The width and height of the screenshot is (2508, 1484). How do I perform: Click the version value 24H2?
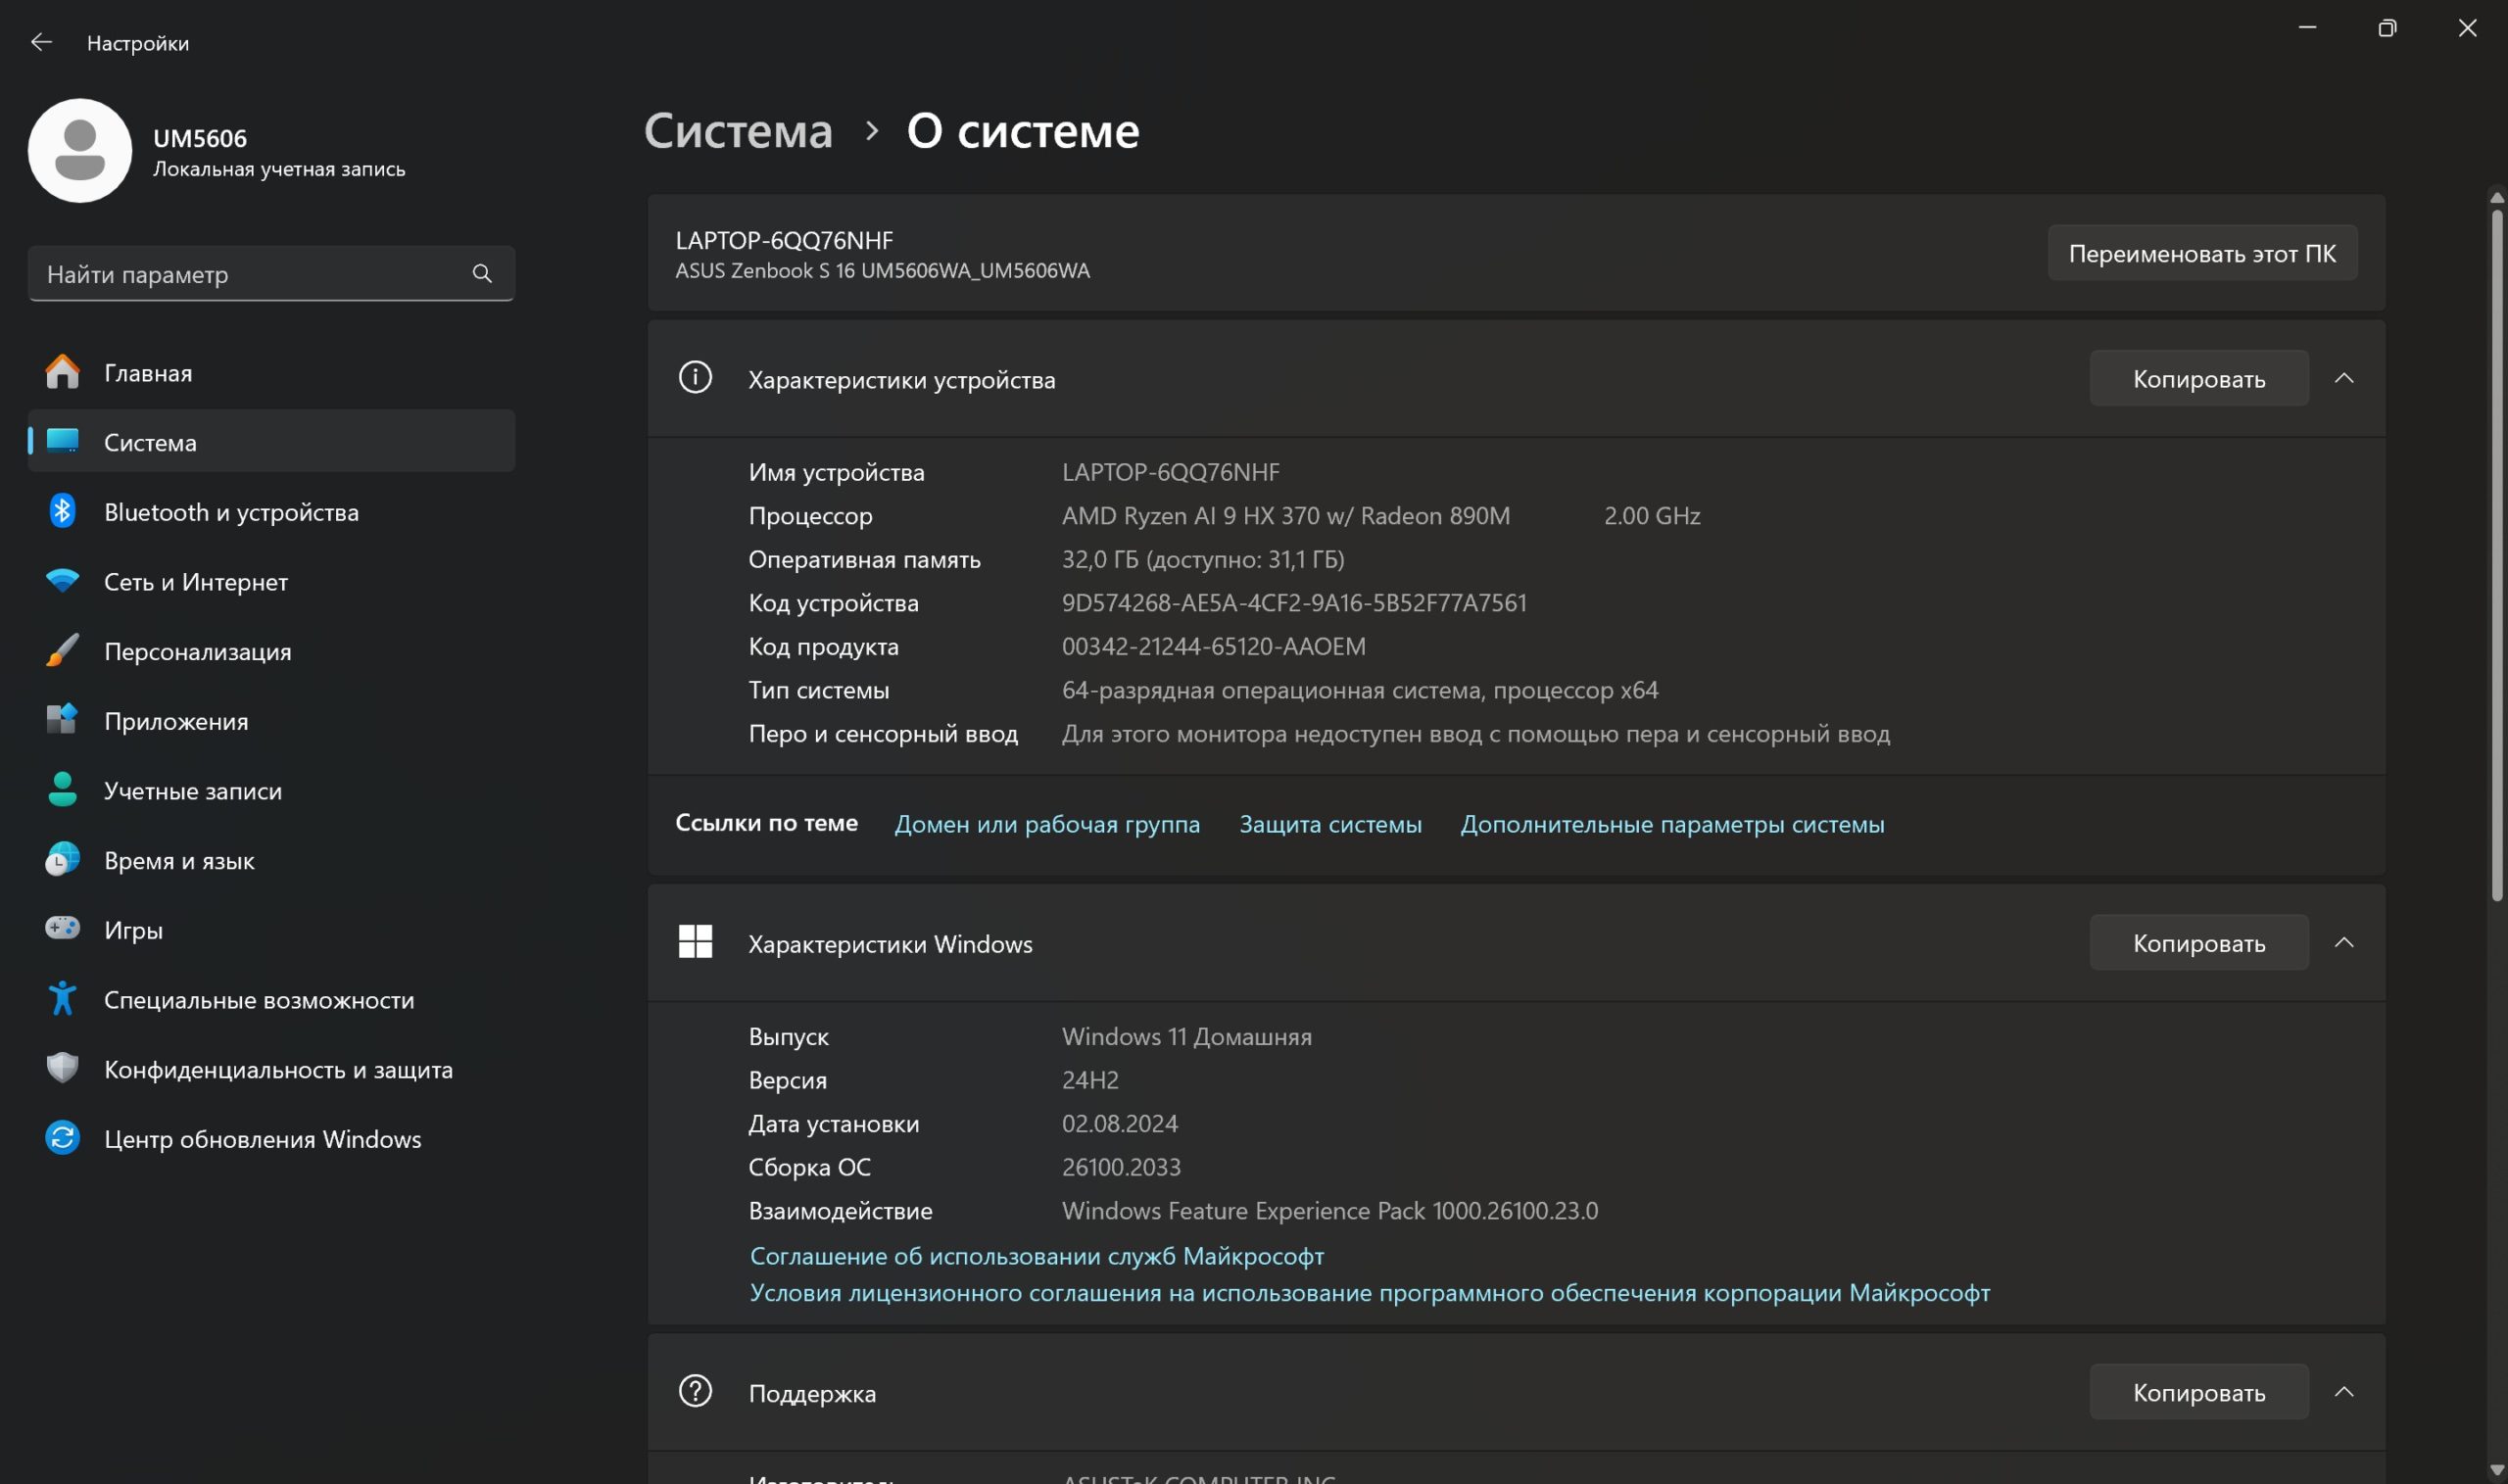pyautogui.click(x=1090, y=1079)
